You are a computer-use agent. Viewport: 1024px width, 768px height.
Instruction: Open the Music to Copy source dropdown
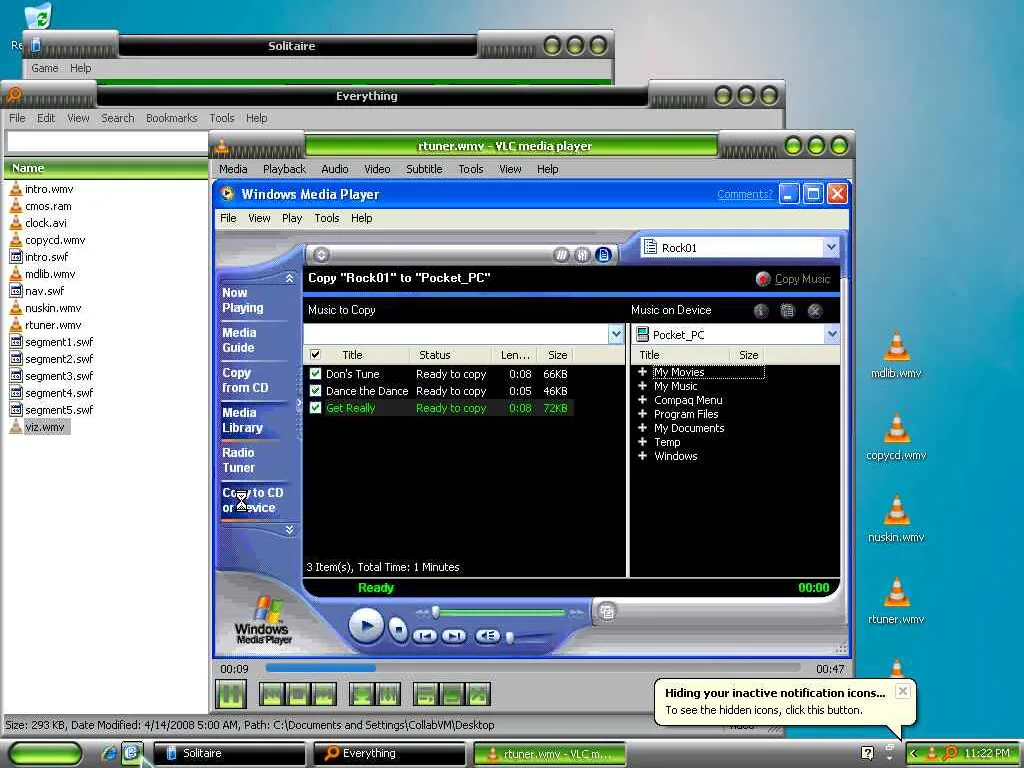pos(616,334)
